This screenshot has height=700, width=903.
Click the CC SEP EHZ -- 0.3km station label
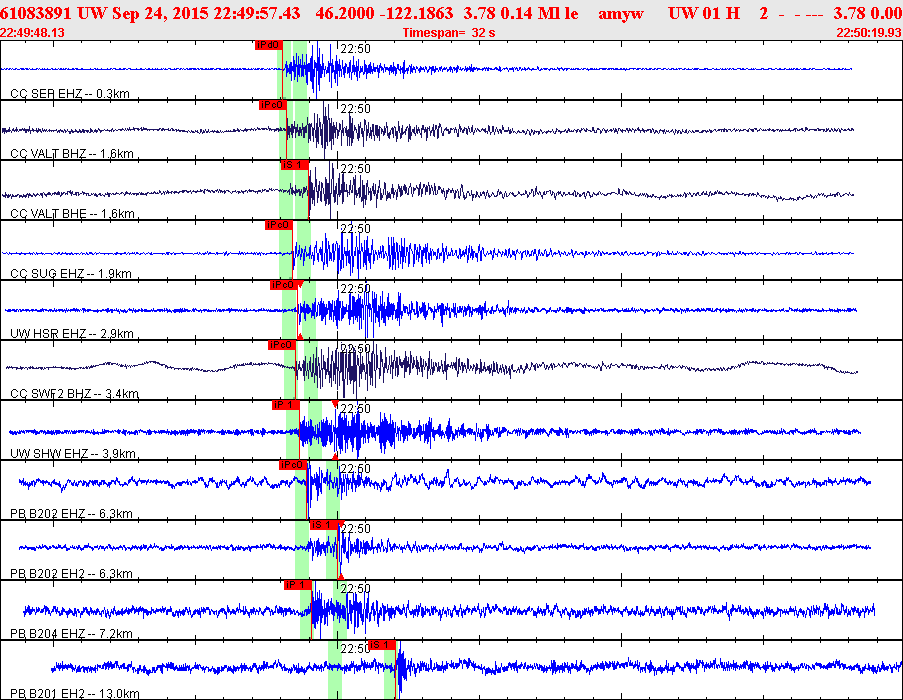point(70,93)
